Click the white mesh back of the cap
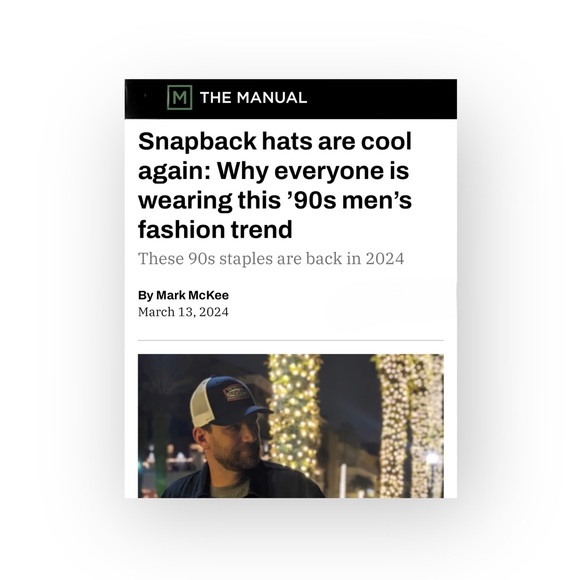This screenshot has width=580, height=580. pyautogui.click(x=202, y=402)
